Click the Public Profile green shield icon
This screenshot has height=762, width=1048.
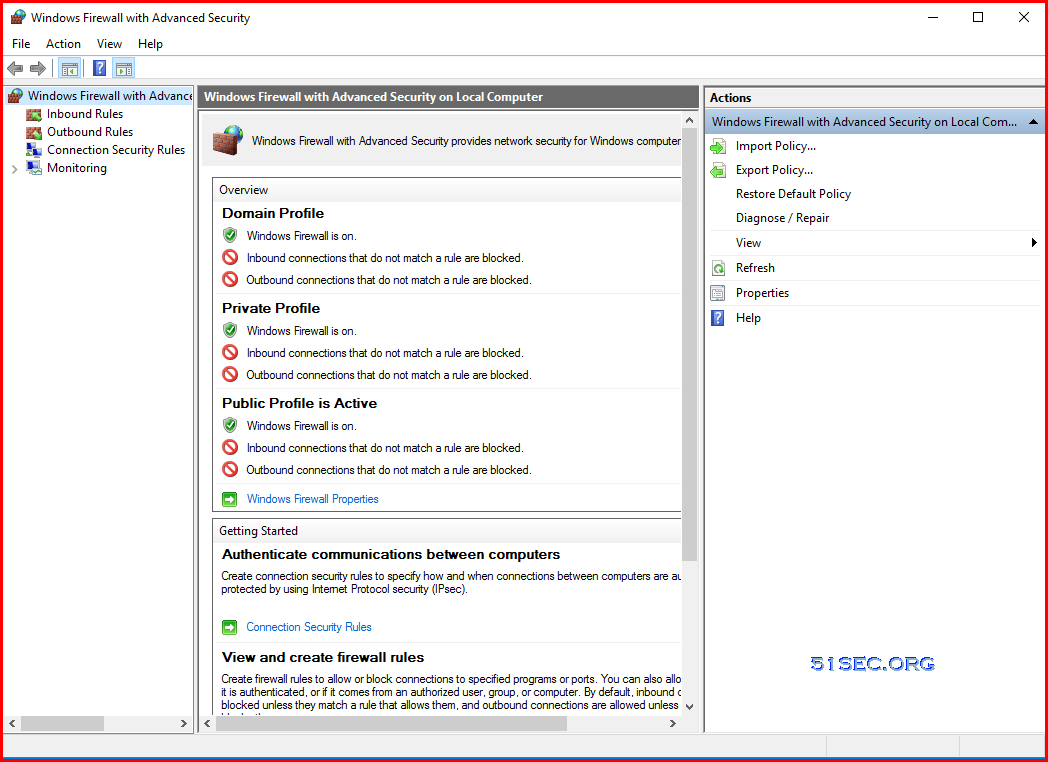tap(230, 425)
